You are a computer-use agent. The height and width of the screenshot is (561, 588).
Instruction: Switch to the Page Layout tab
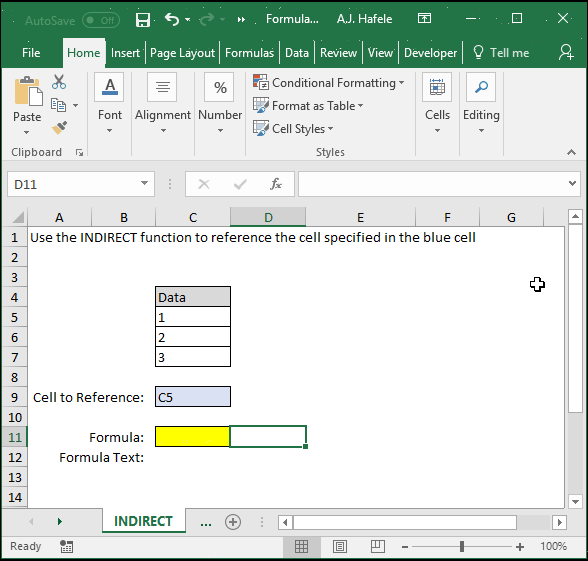click(x=182, y=53)
